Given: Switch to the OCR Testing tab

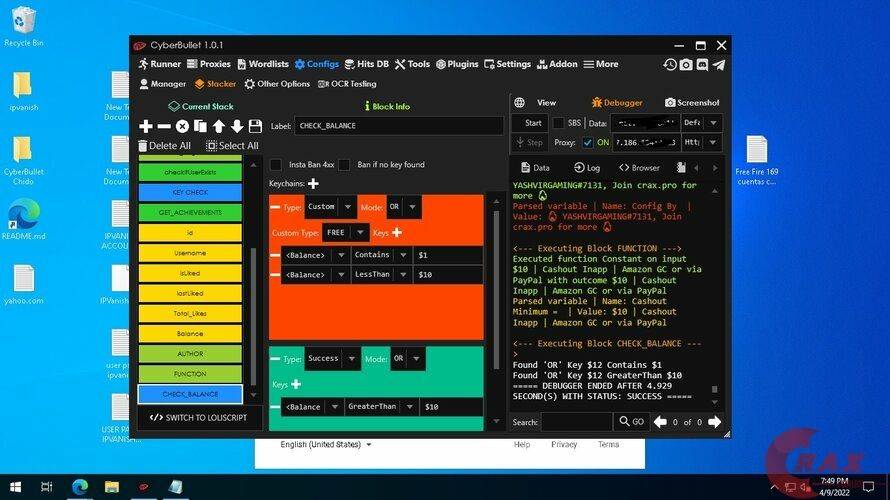Looking at the screenshot, I should tap(347, 84).
